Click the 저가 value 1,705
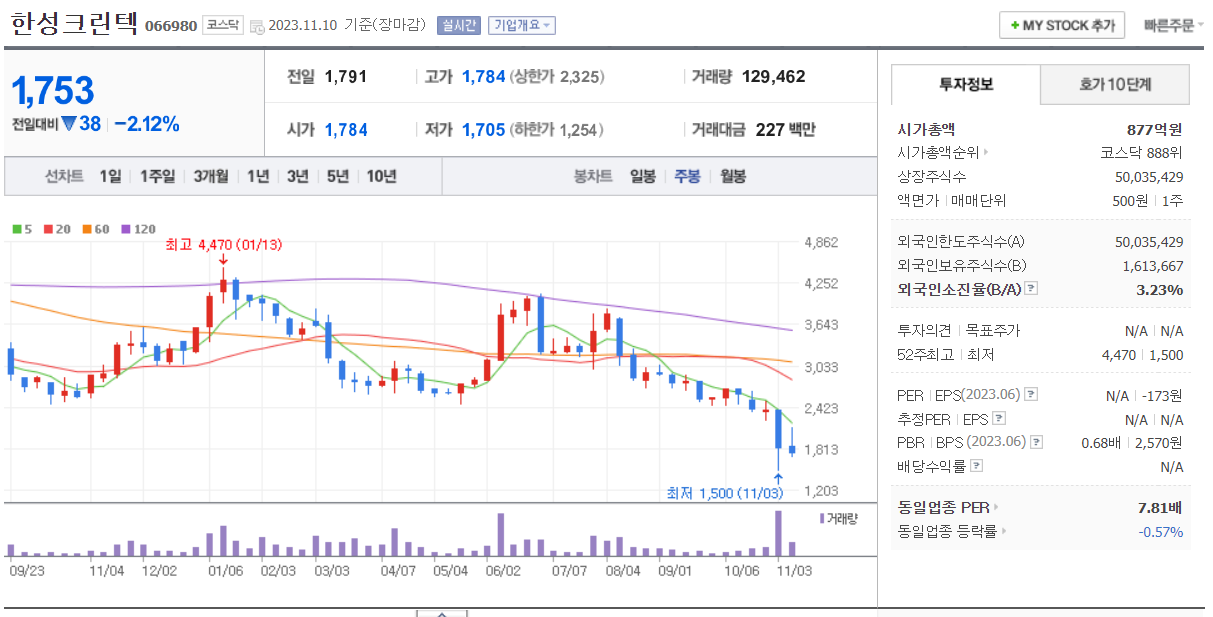Screen dimensions: 1213x617 coord(484,129)
